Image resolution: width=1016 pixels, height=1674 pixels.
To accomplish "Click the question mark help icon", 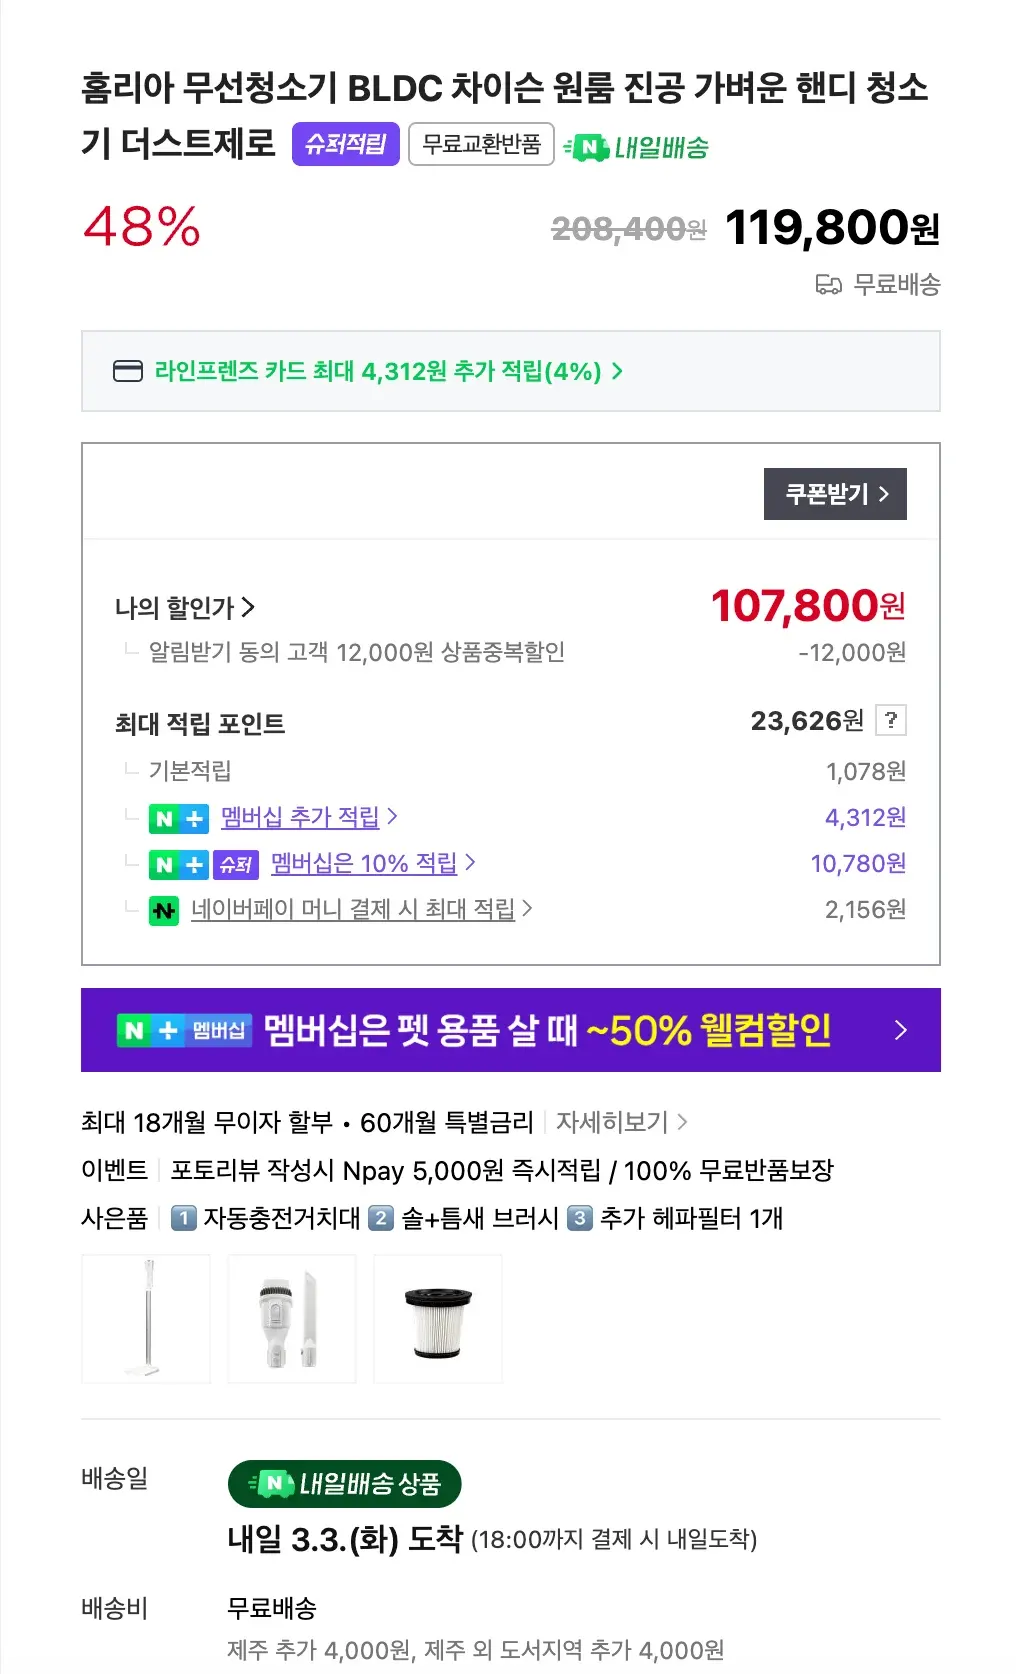I will 890,720.
